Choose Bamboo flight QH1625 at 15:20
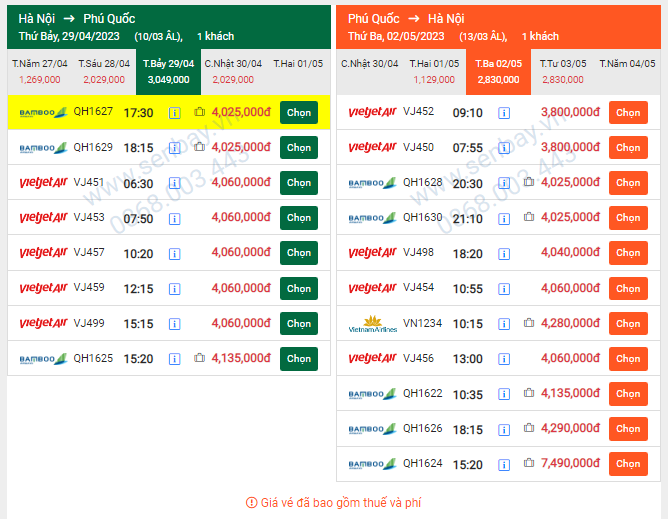Viewport: 668px width, 519px height. pos(299,359)
